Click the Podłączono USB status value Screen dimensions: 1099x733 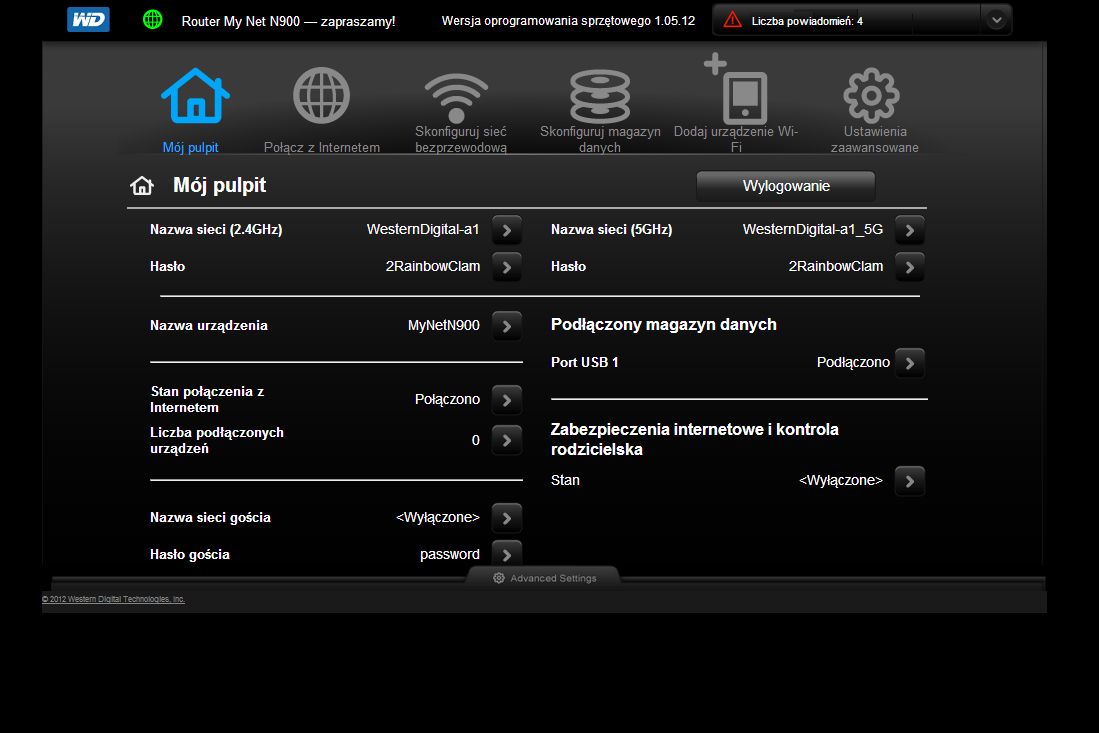pos(853,362)
